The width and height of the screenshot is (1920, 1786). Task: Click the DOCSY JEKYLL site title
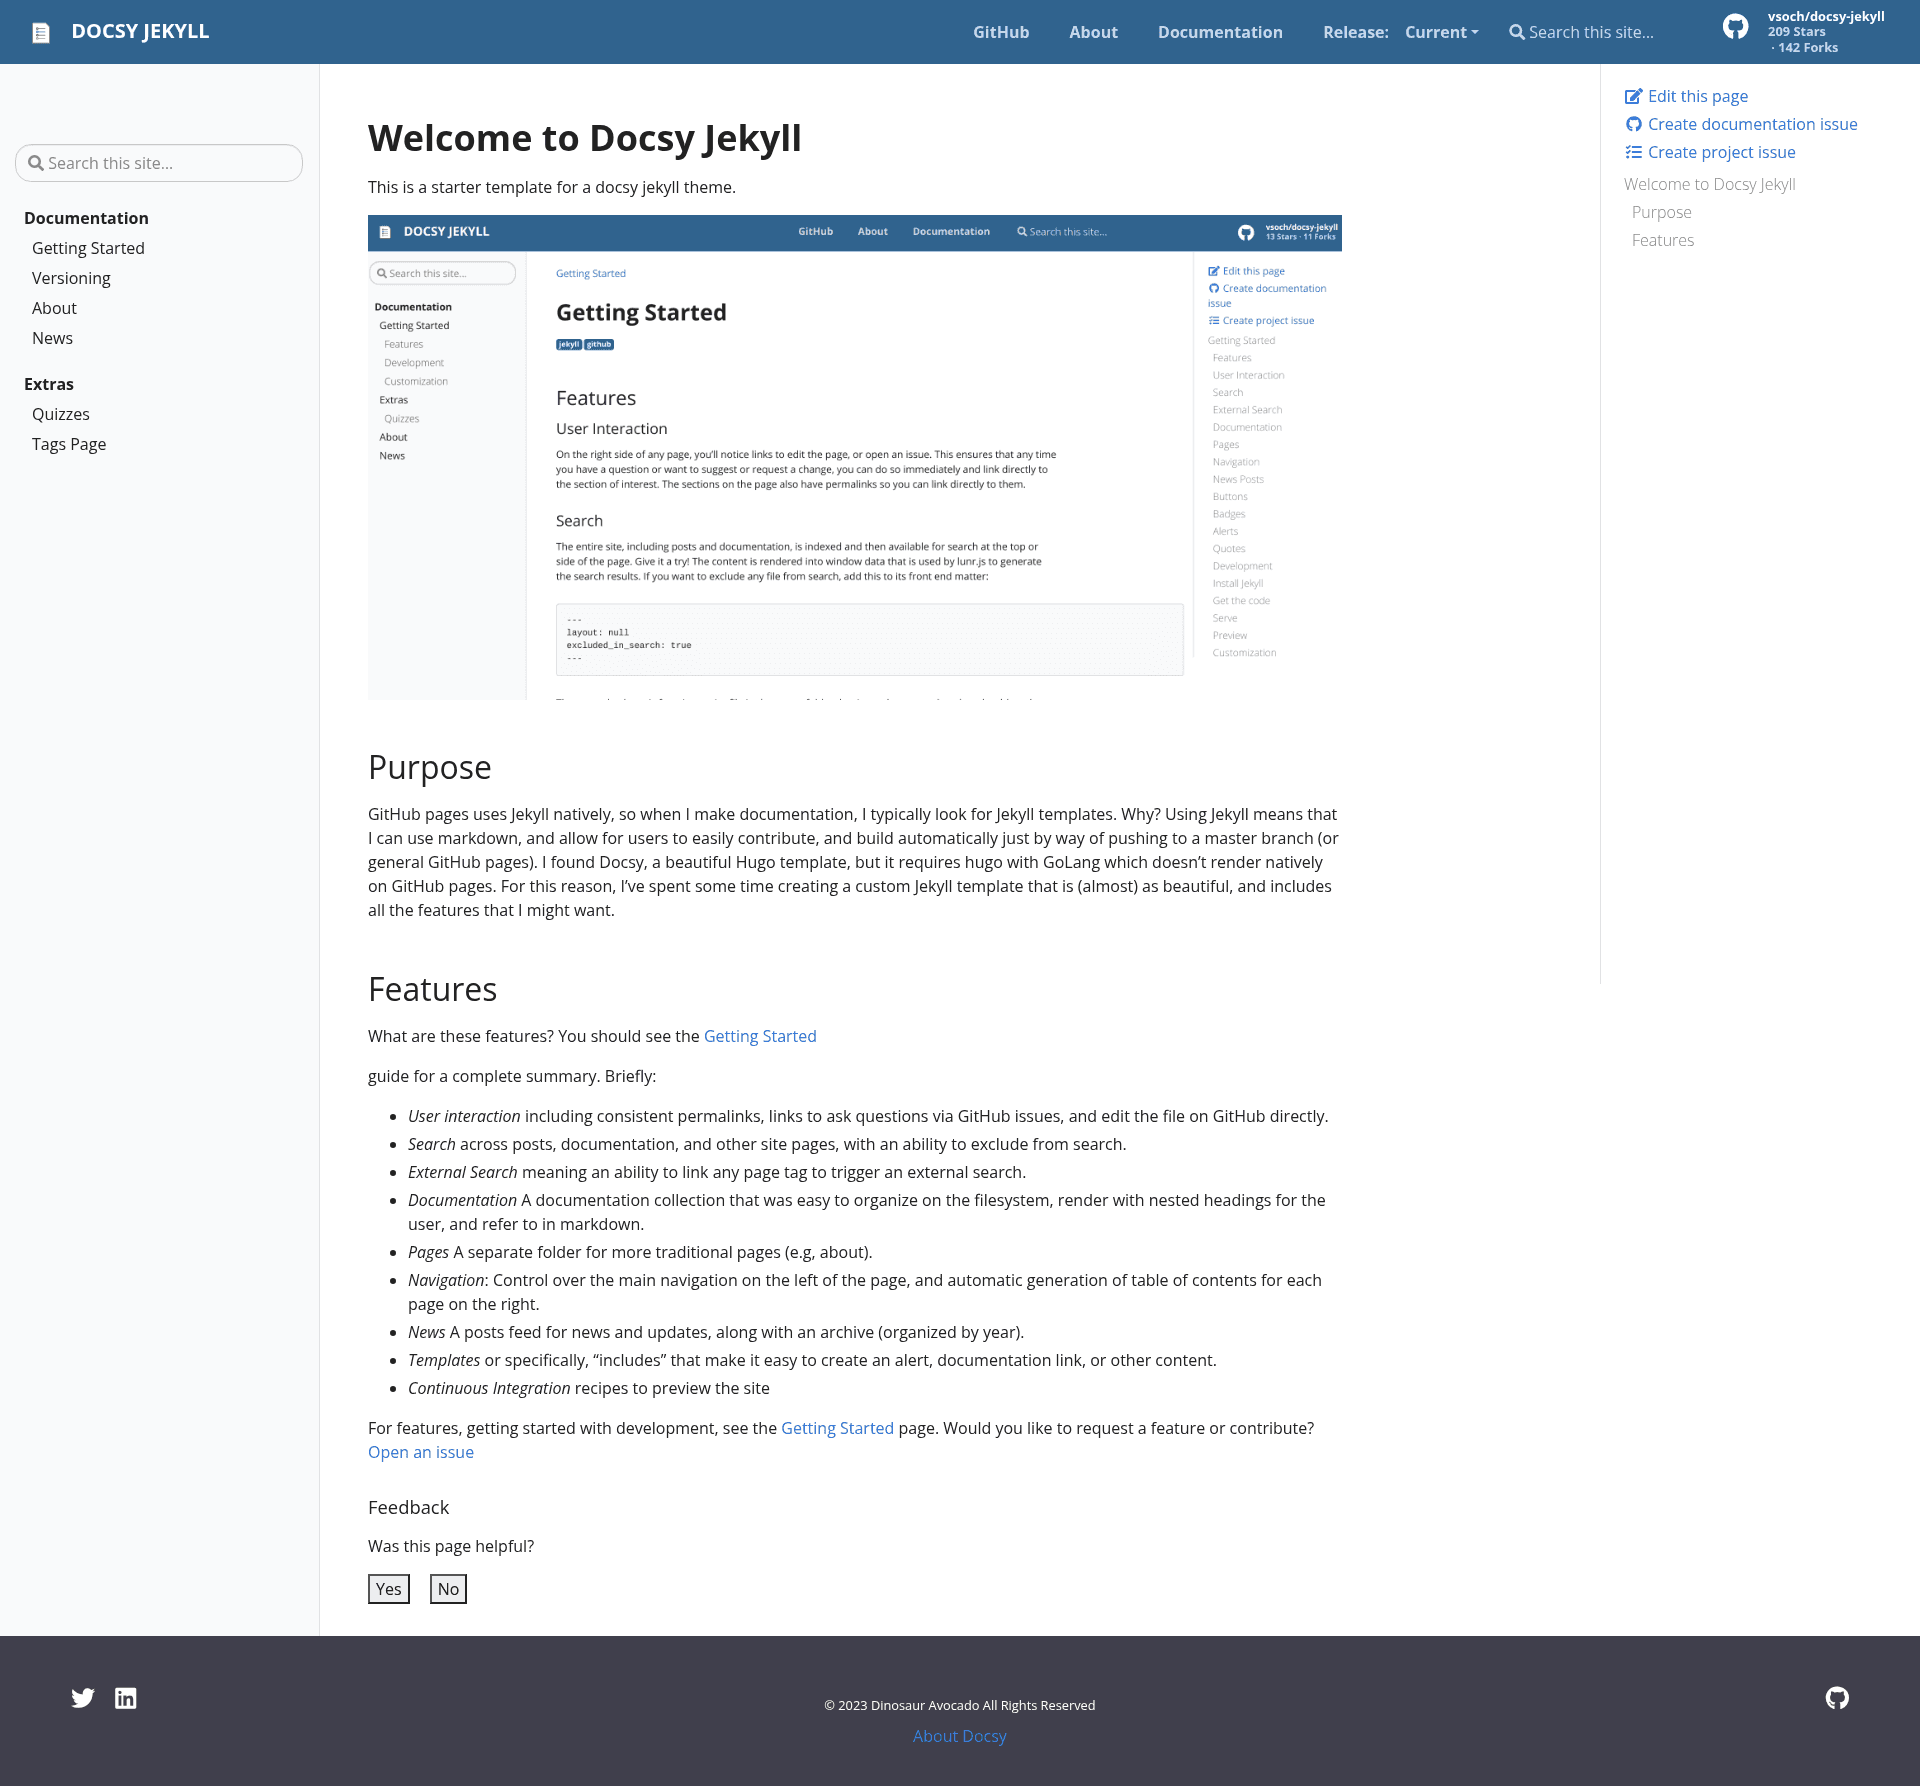point(140,31)
